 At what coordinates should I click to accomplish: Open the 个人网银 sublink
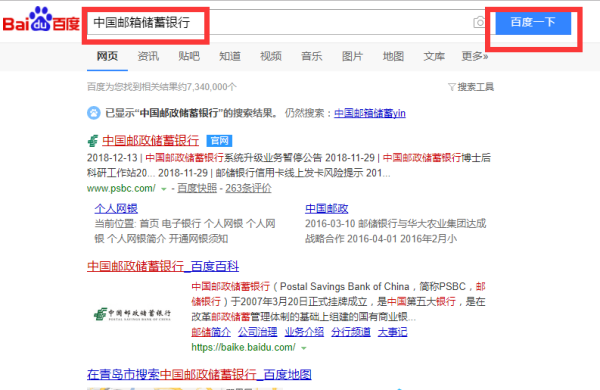tap(116, 209)
